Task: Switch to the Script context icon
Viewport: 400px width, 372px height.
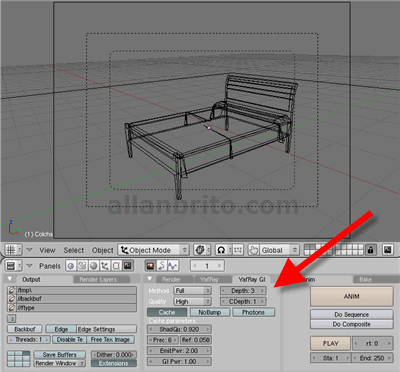Action: point(82,266)
